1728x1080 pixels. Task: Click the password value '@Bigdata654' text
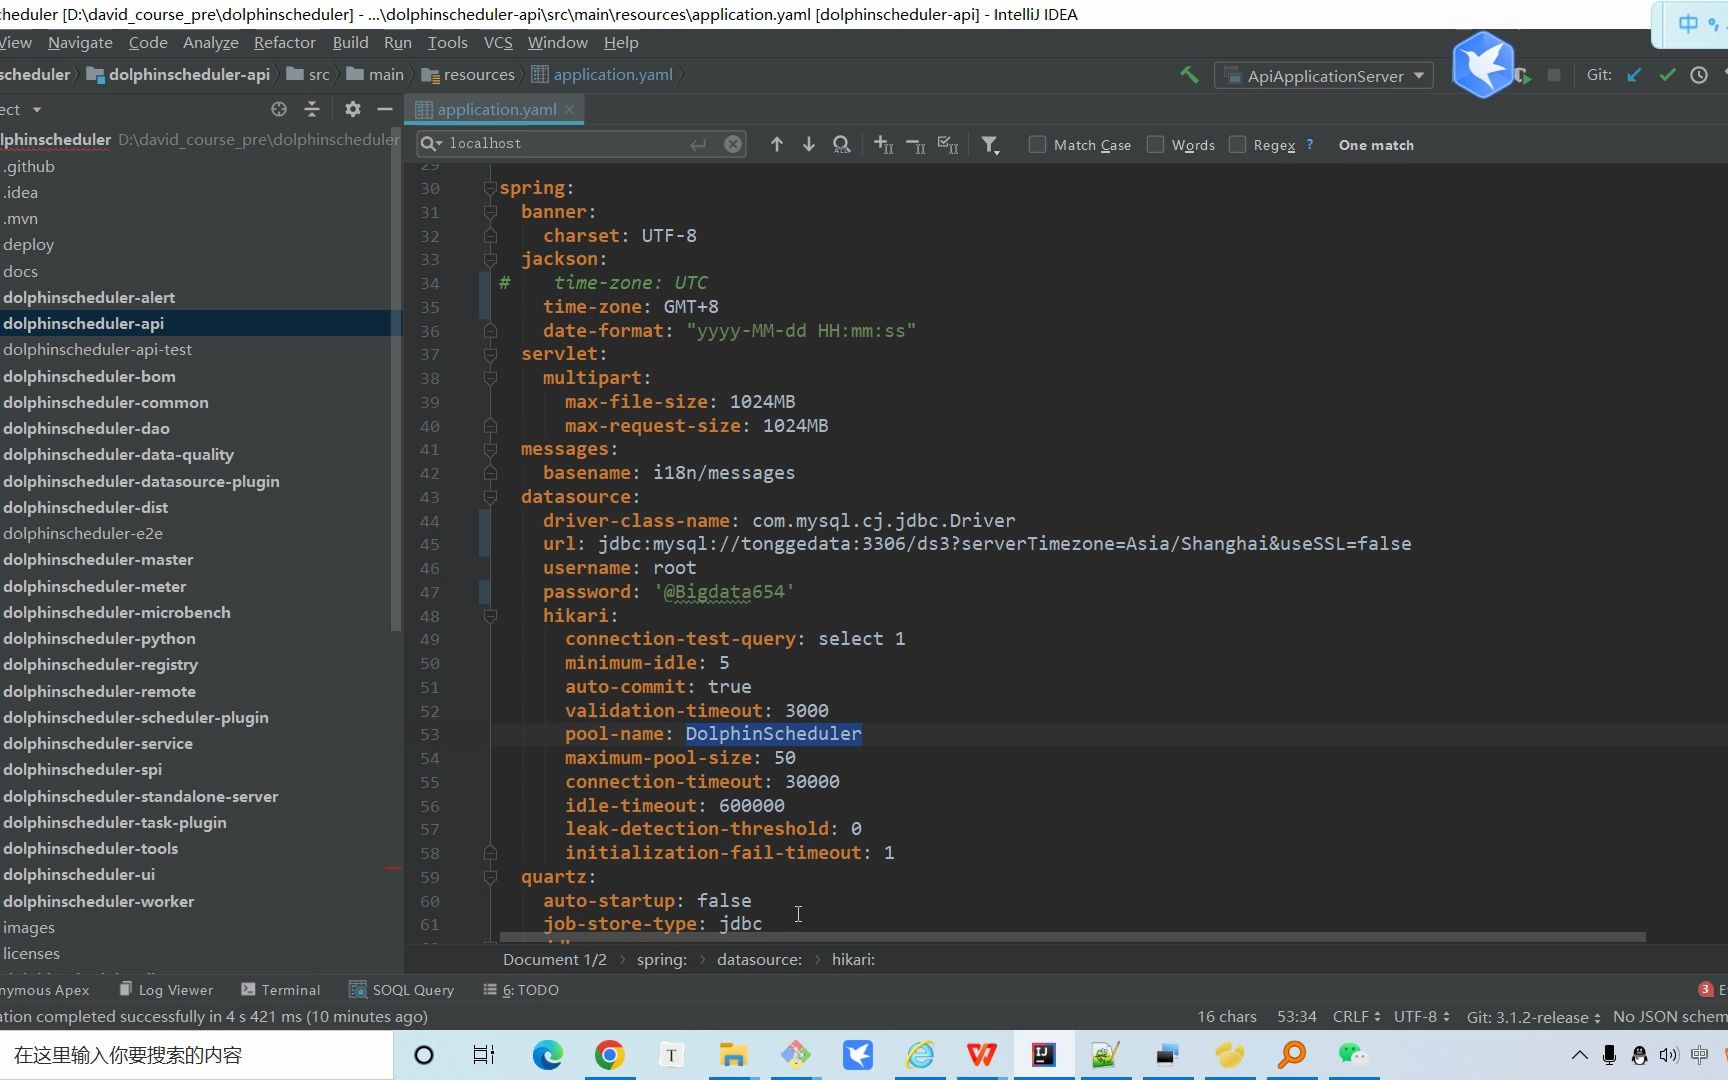724,592
